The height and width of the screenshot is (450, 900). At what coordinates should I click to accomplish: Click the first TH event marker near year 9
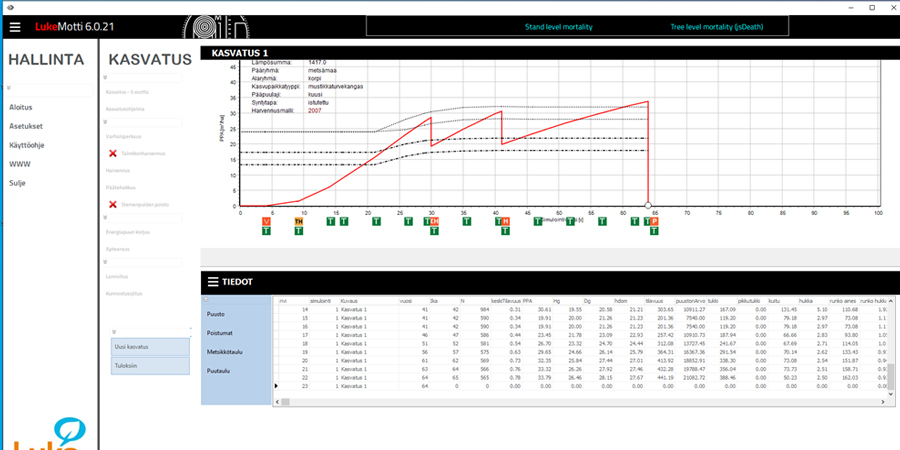click(x=299, y=221)
